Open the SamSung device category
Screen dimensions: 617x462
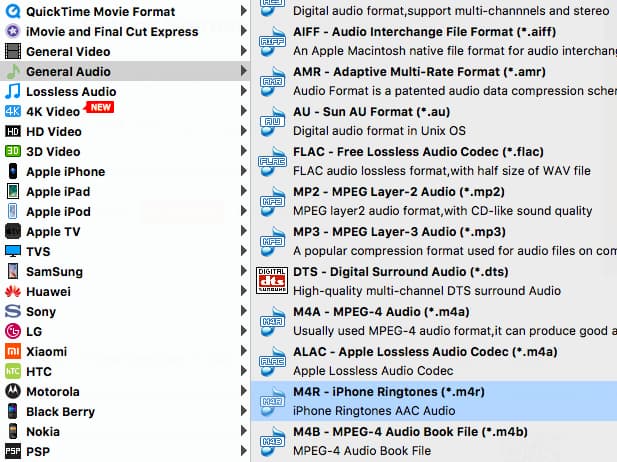(125, 271)
